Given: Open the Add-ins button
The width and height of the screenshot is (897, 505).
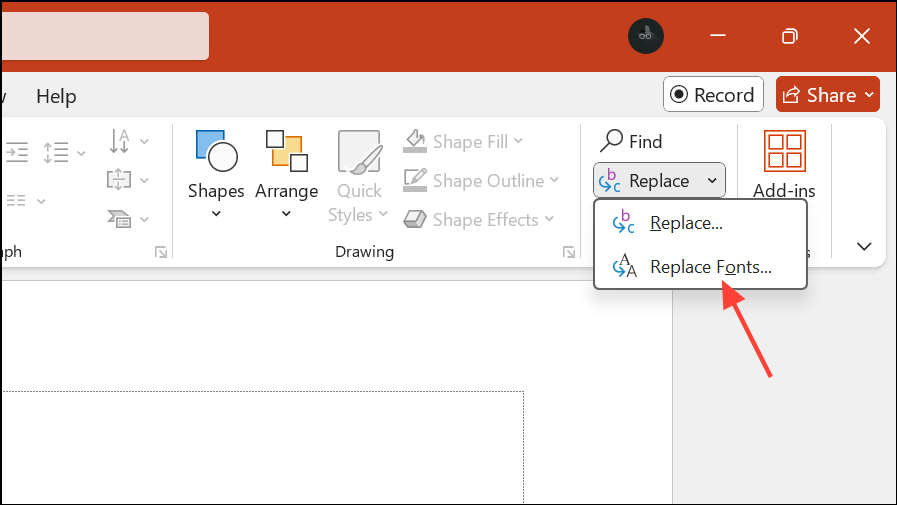Looking at the screenshot, I should [784, 165].
